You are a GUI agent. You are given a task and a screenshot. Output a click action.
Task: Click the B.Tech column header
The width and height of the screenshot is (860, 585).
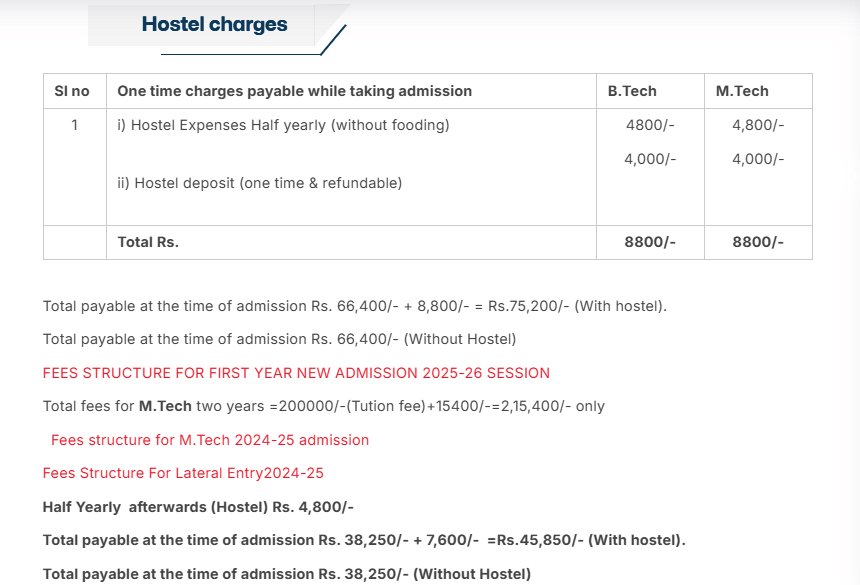point(632,91)
